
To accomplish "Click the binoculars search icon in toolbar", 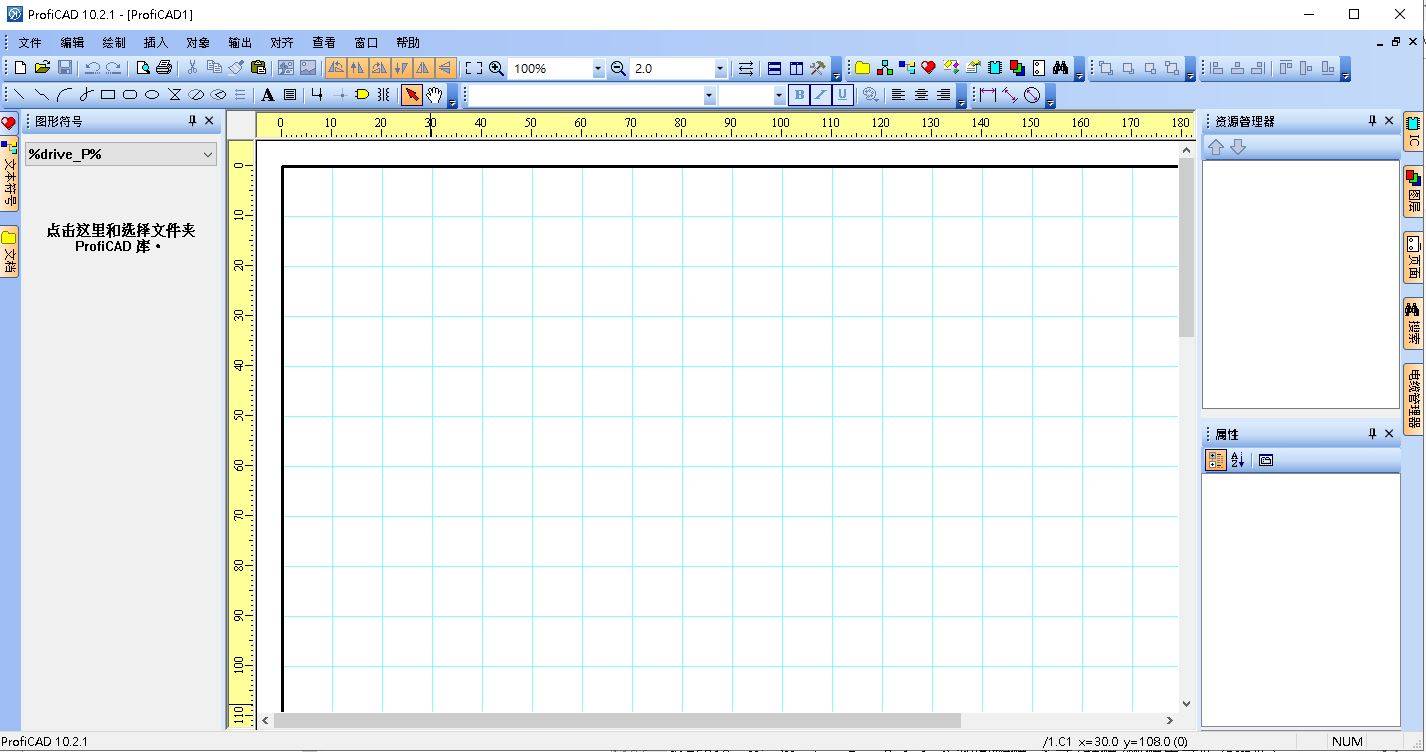I will point(1060,68).
